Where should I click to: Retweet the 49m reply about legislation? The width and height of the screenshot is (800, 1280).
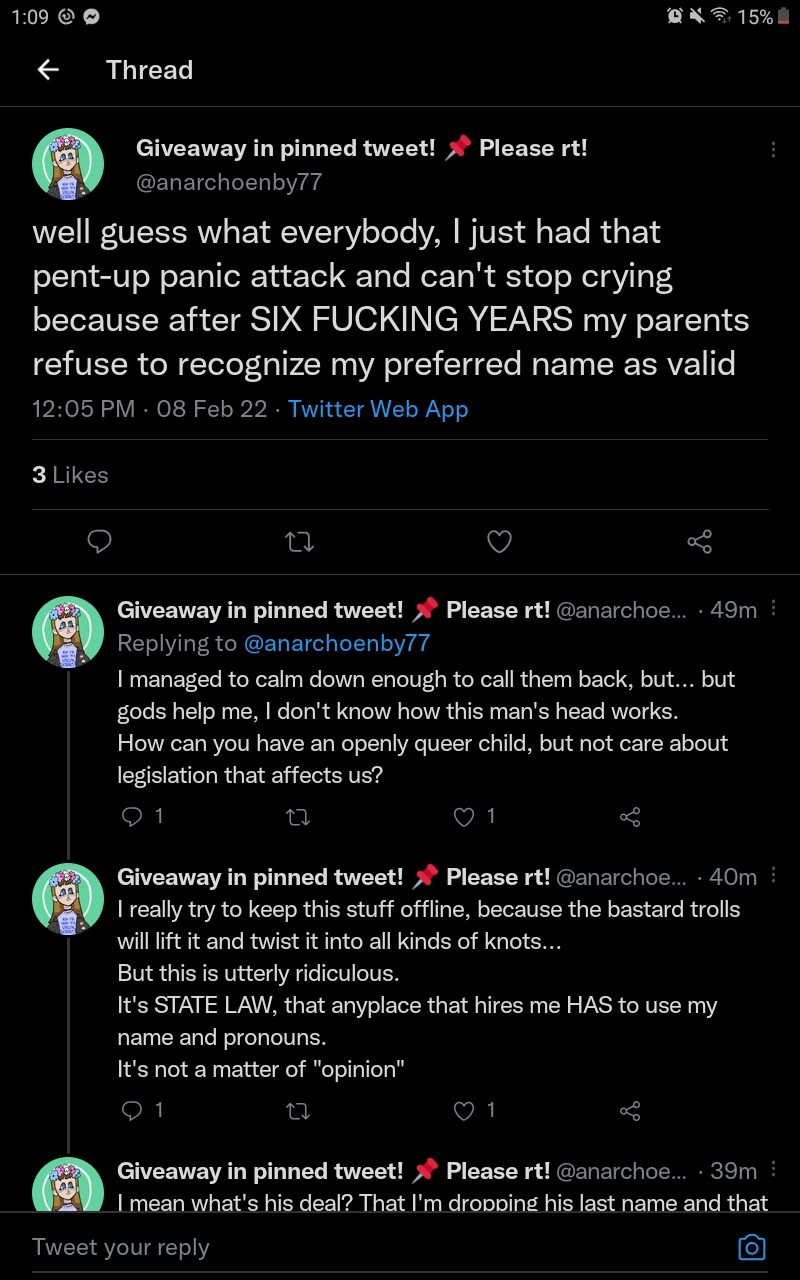(298, 817)
